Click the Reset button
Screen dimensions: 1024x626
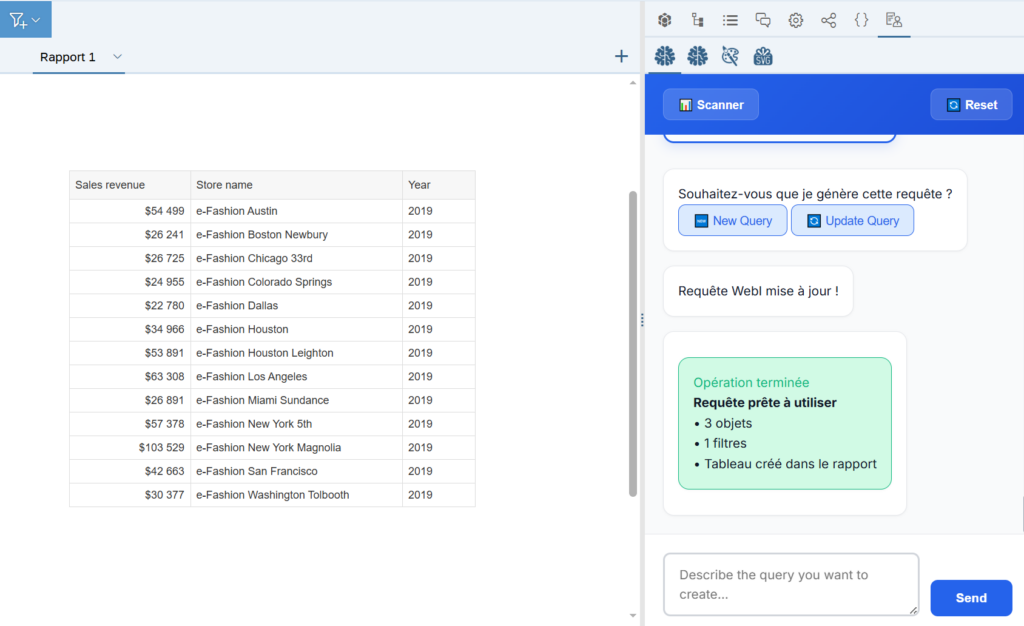click(971, 105)
